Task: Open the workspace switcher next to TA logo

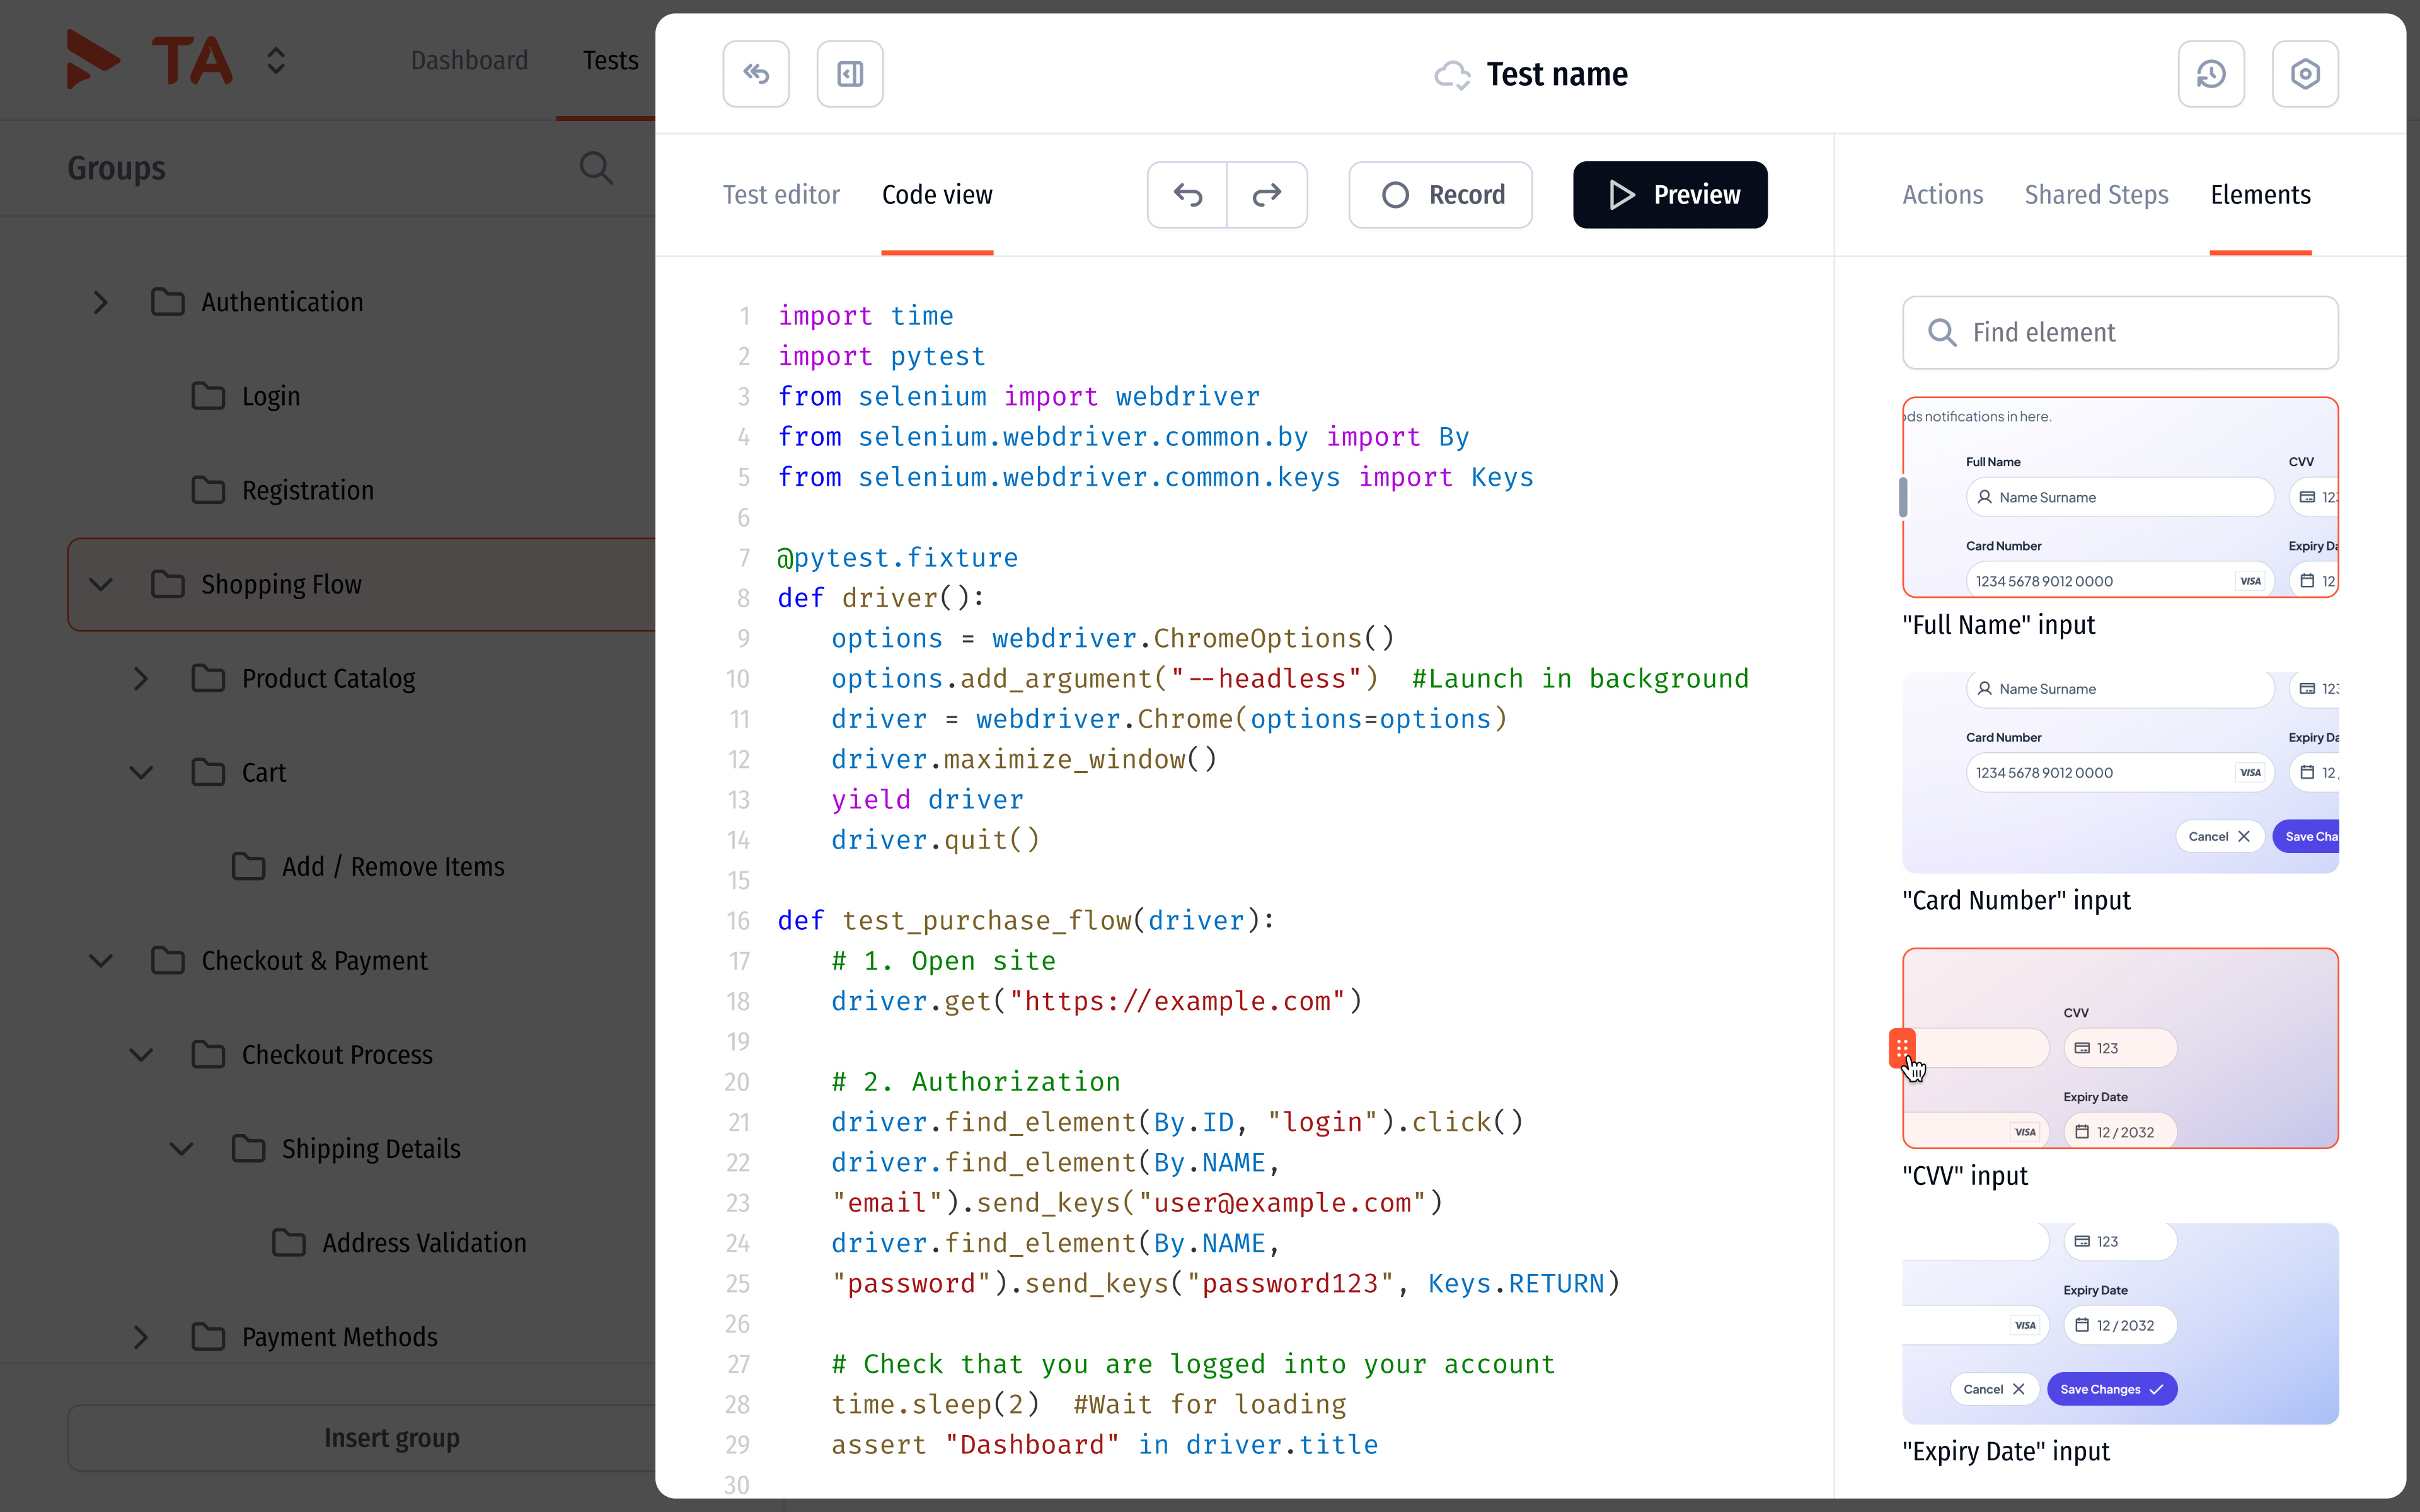Action: click(x=276, y=61)
